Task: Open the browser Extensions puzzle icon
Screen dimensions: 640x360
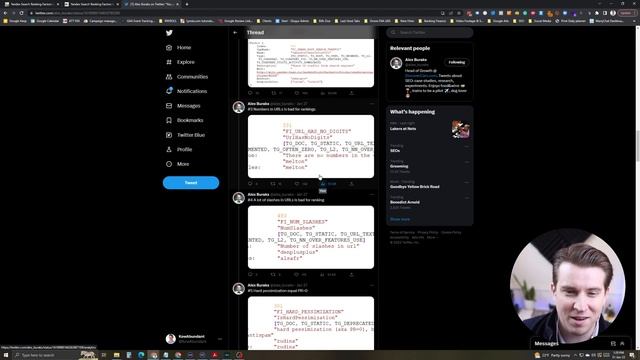Action: 597,13
